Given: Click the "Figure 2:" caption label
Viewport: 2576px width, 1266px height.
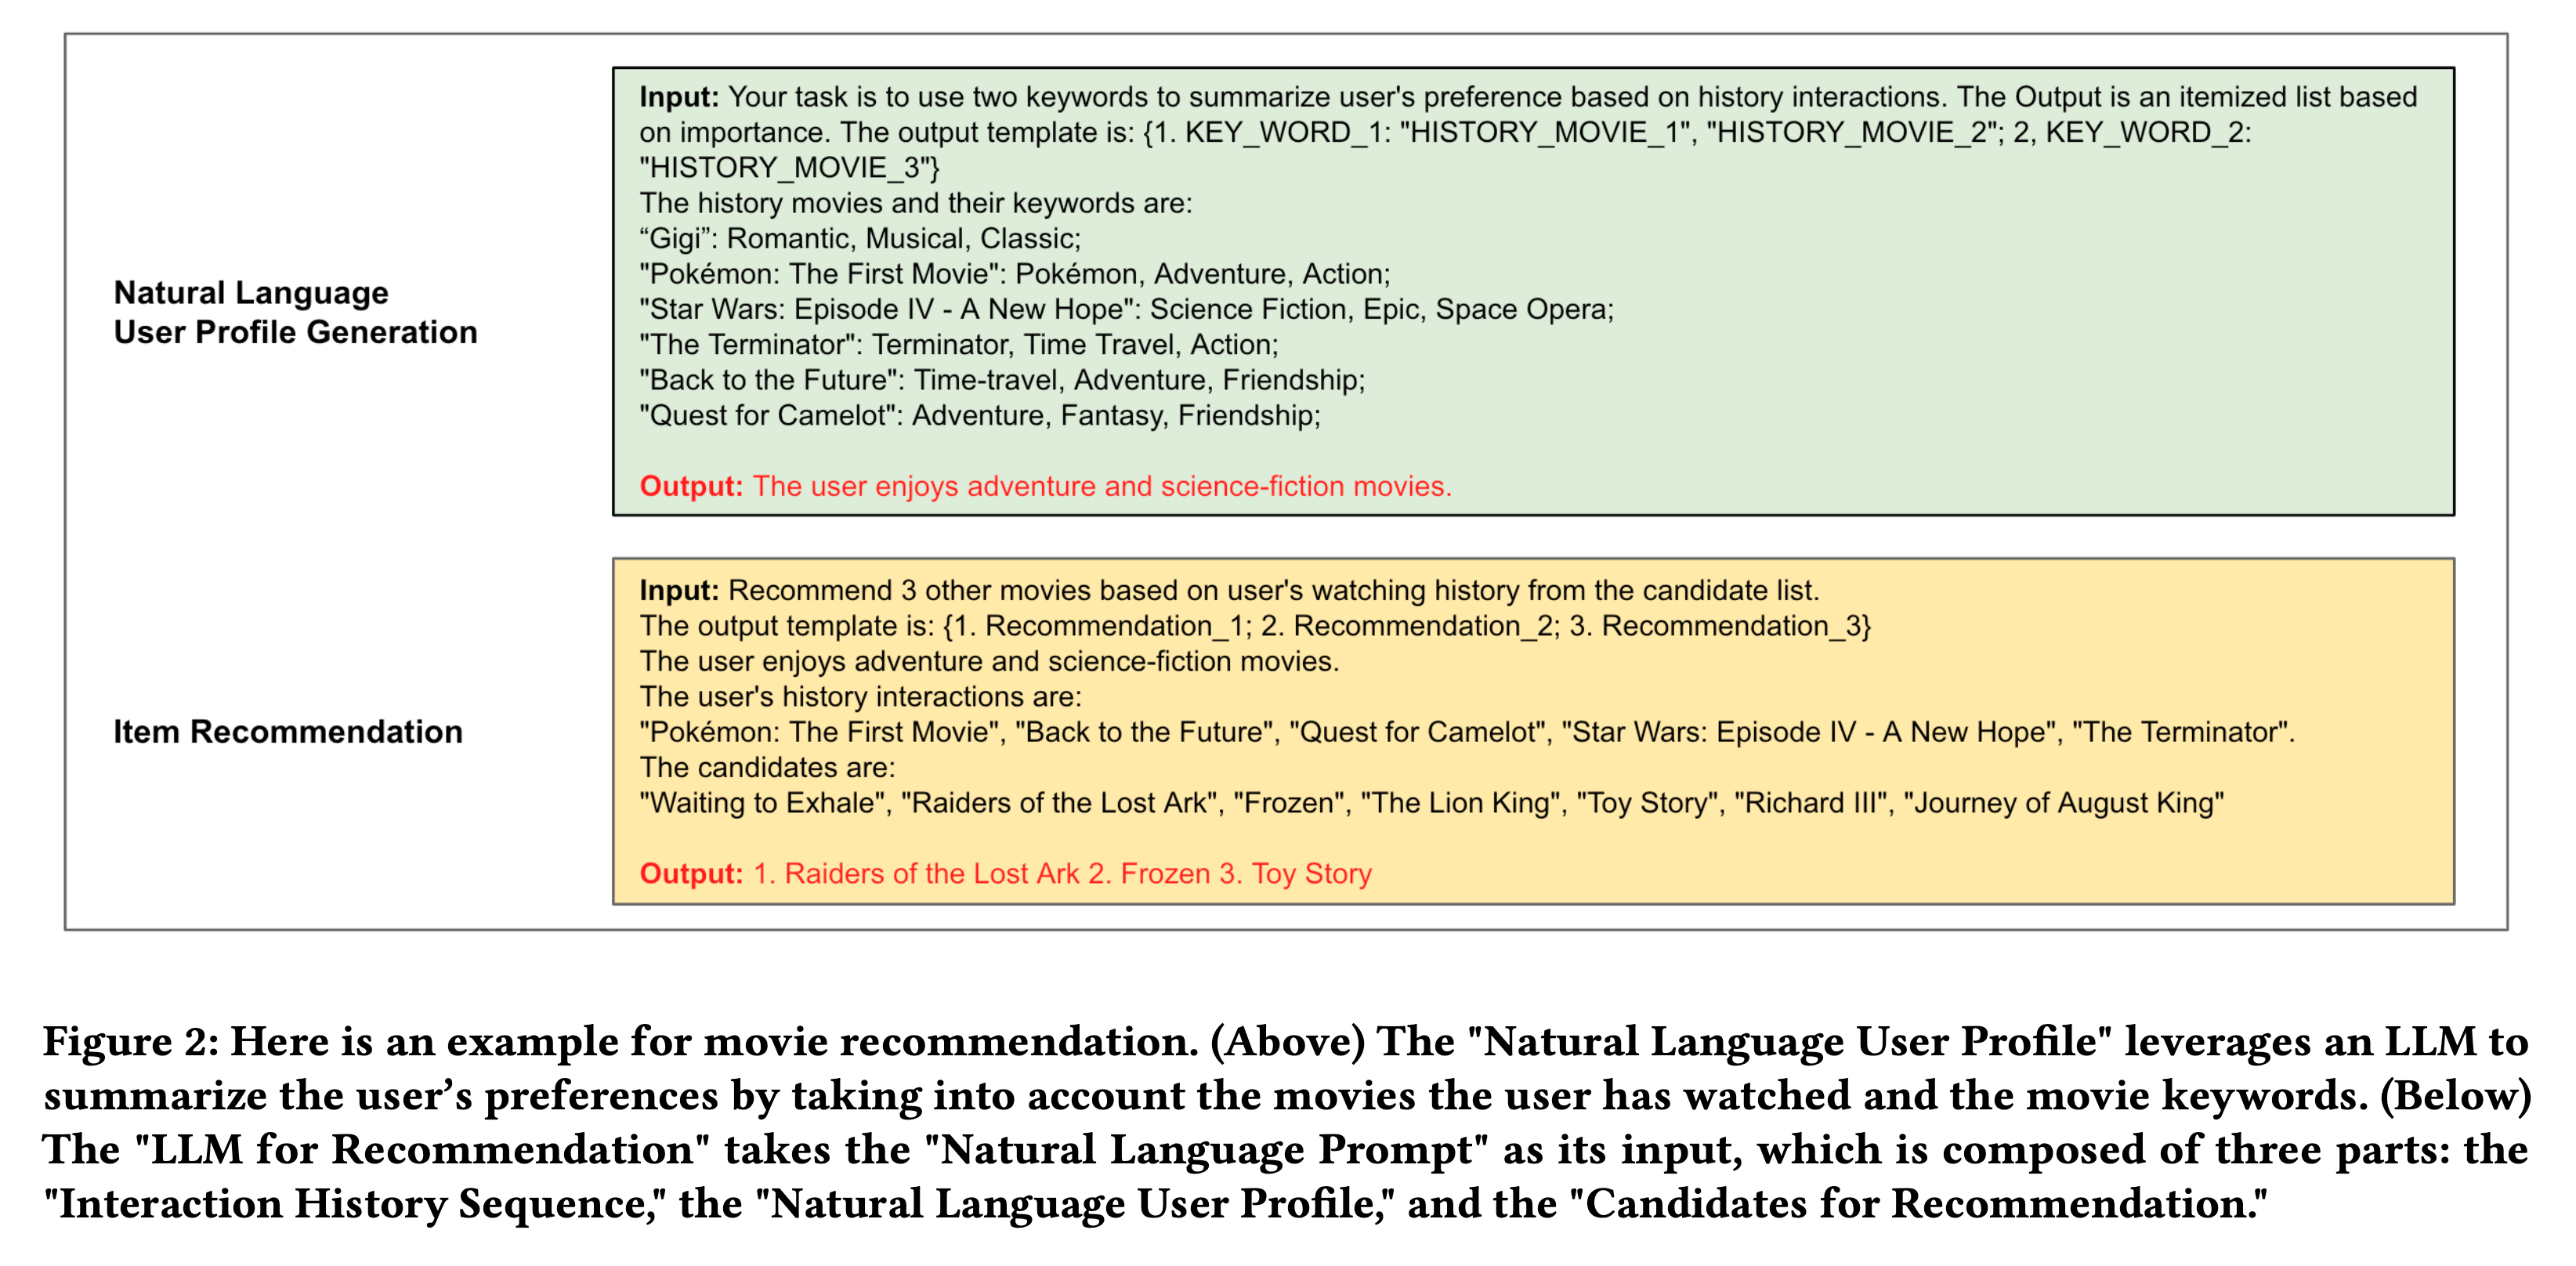Looking at the screenshot, I should coord(130,1042).
